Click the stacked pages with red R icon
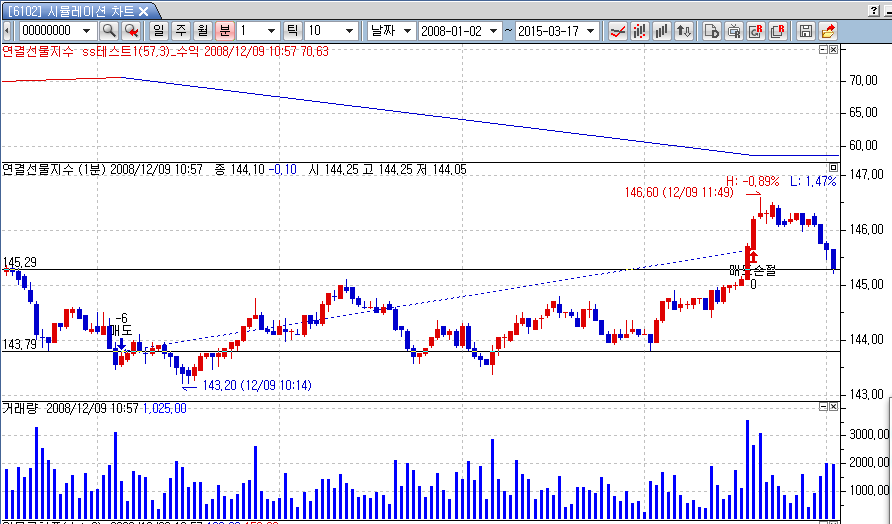 coord(778,31)
